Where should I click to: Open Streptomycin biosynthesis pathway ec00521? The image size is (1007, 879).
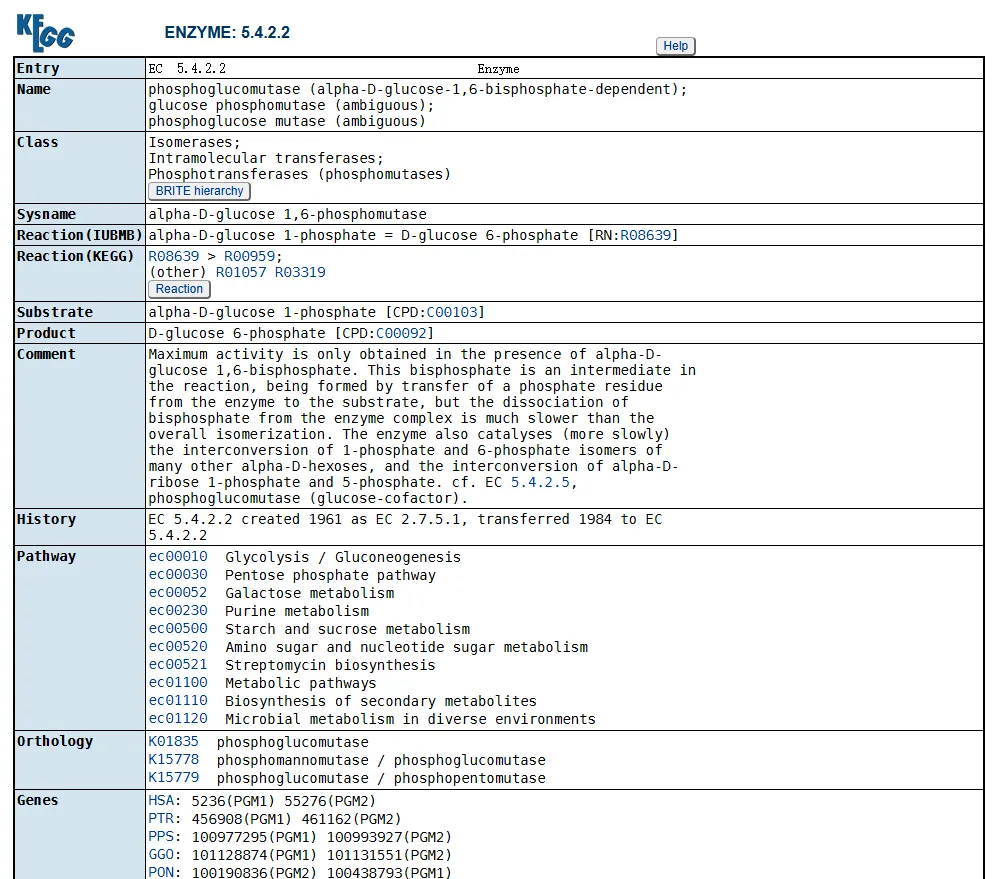click(178, 665)
